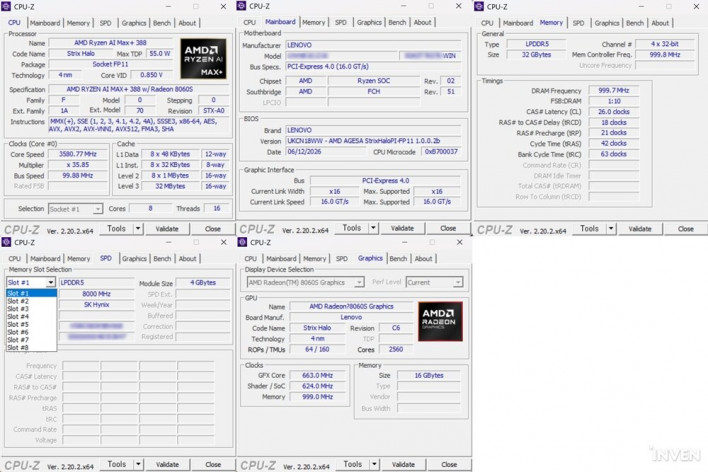Open the Graphics tab in the CPU window

(134, 23)
